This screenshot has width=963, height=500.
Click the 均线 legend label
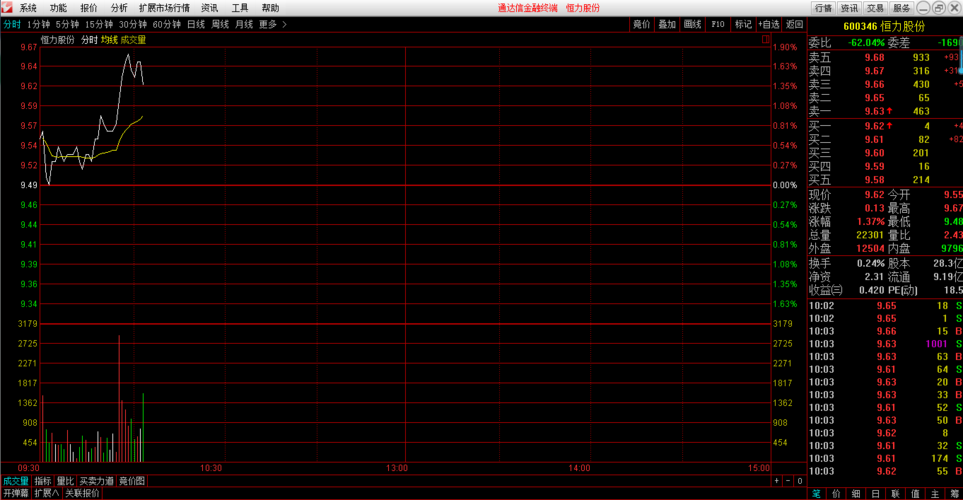[x=109, y=40]
